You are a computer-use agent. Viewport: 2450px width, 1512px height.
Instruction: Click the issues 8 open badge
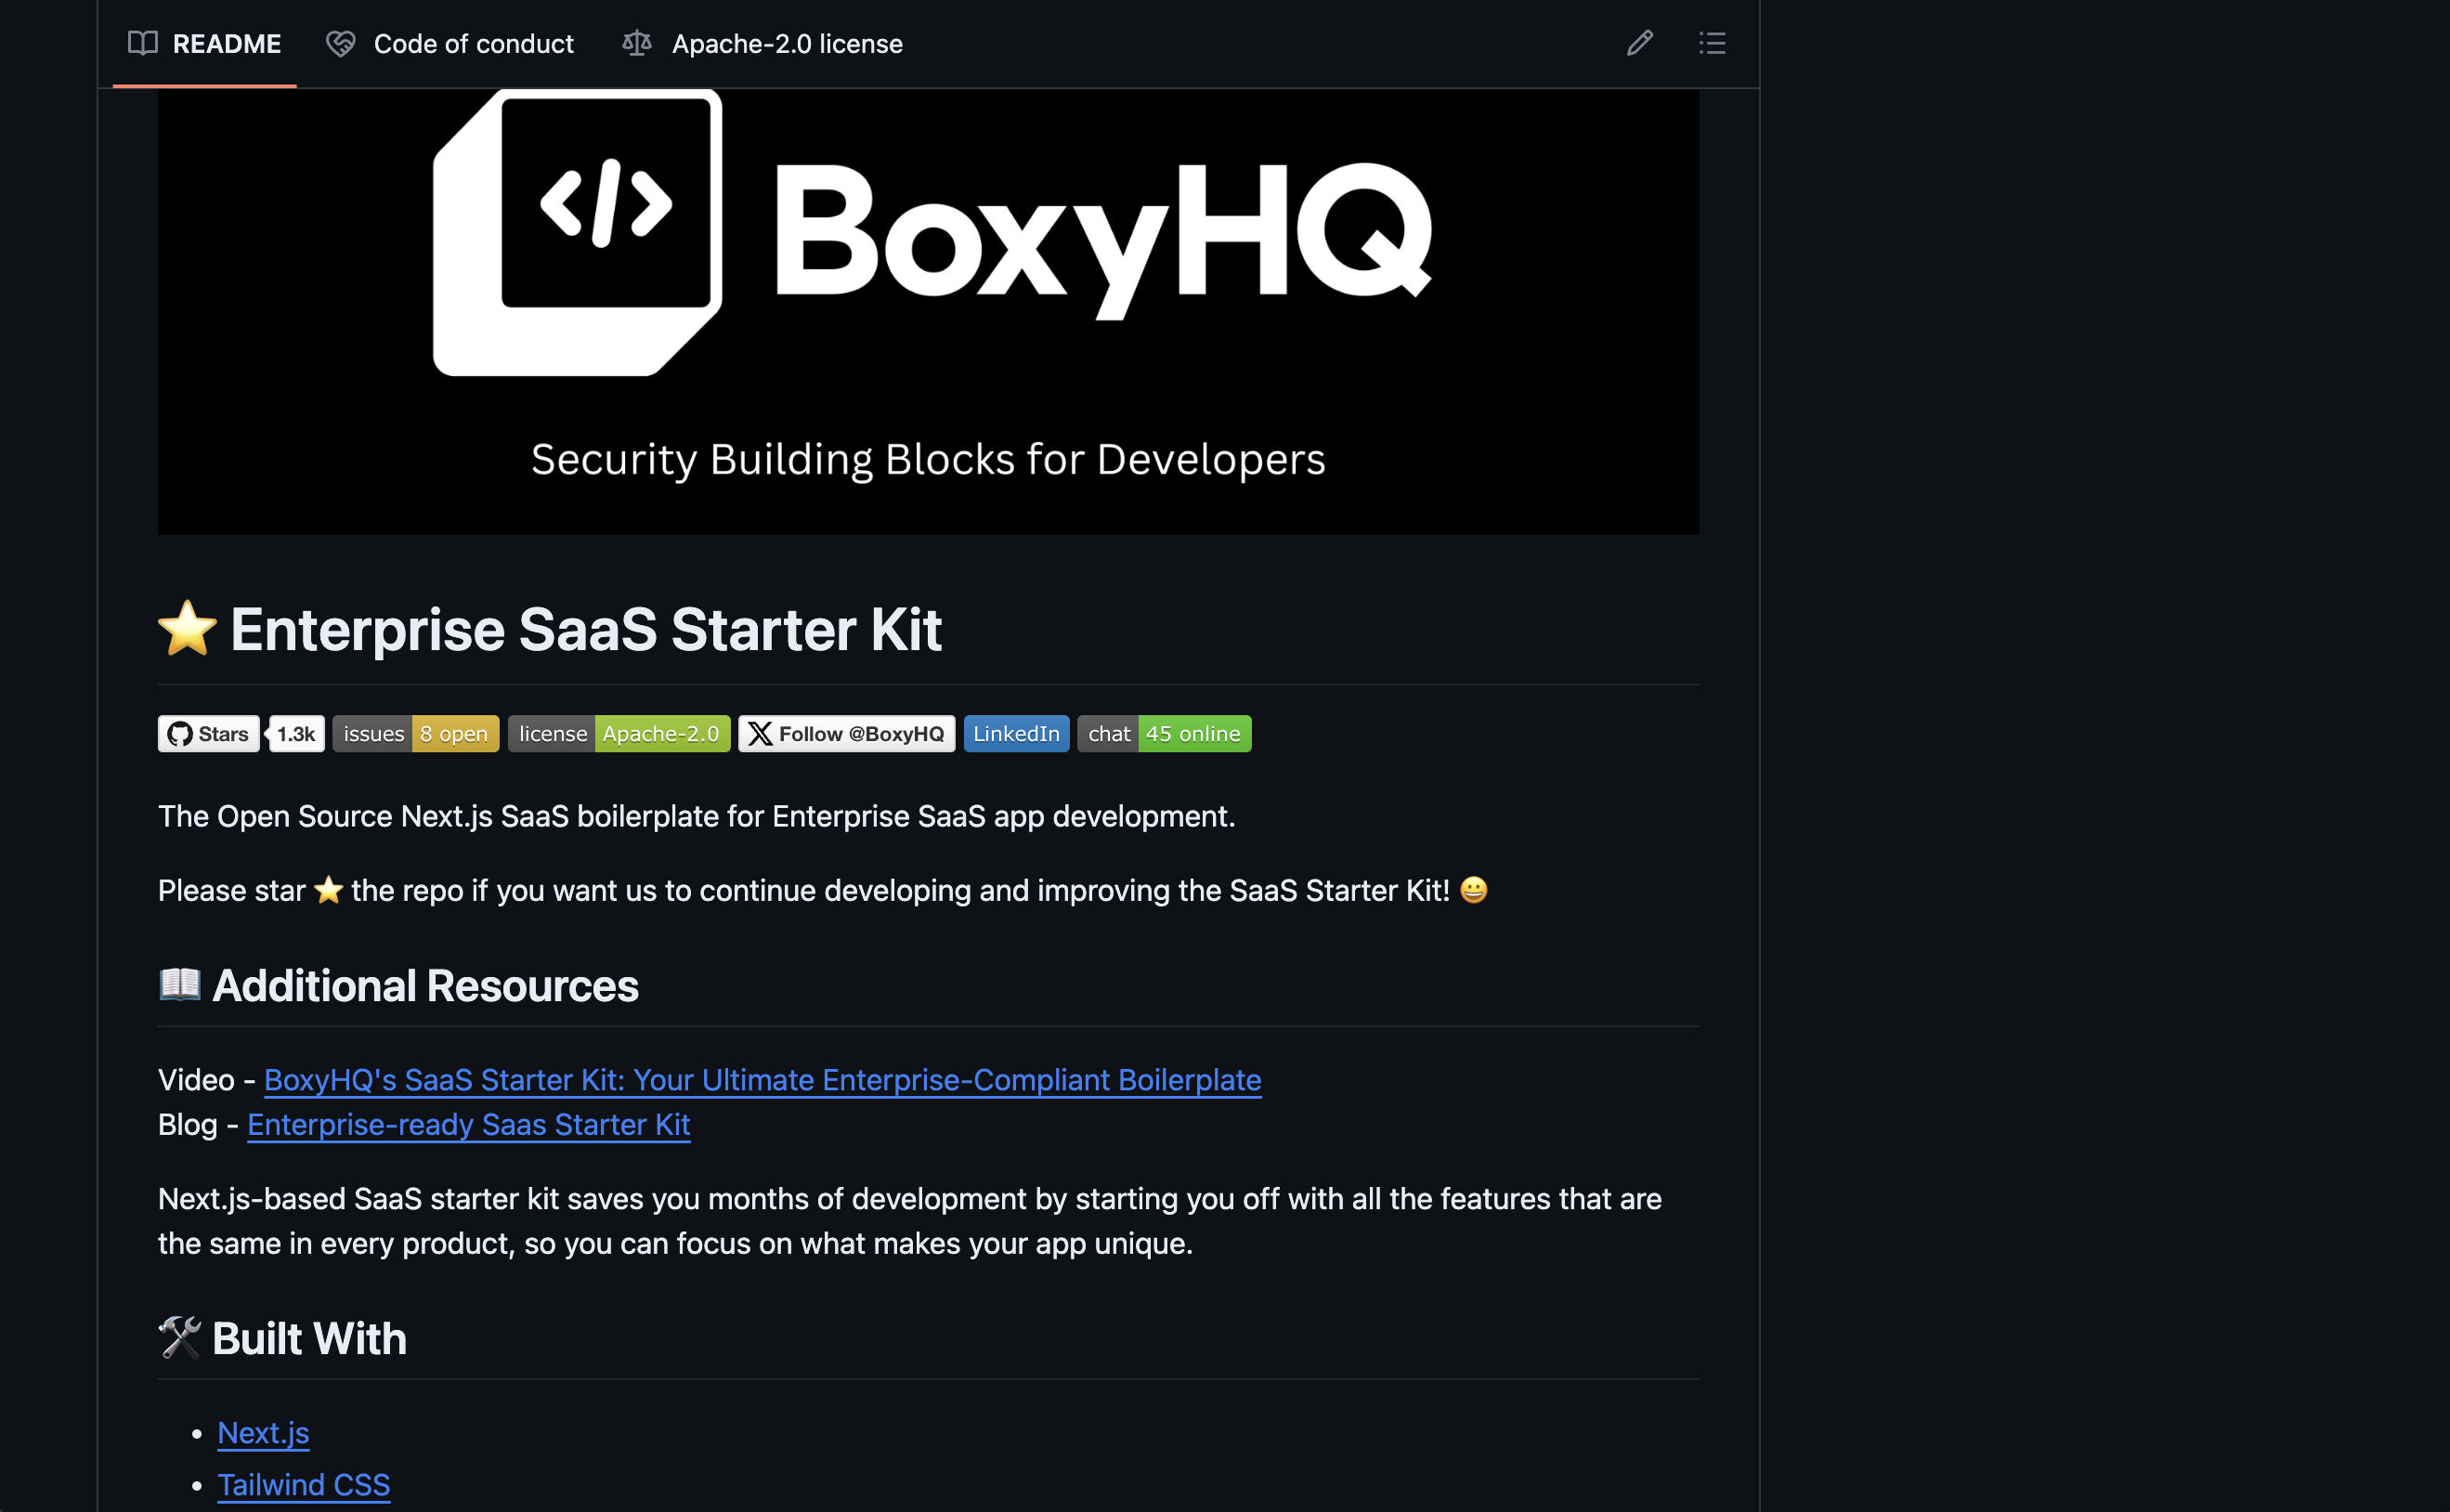click(416, 734)
